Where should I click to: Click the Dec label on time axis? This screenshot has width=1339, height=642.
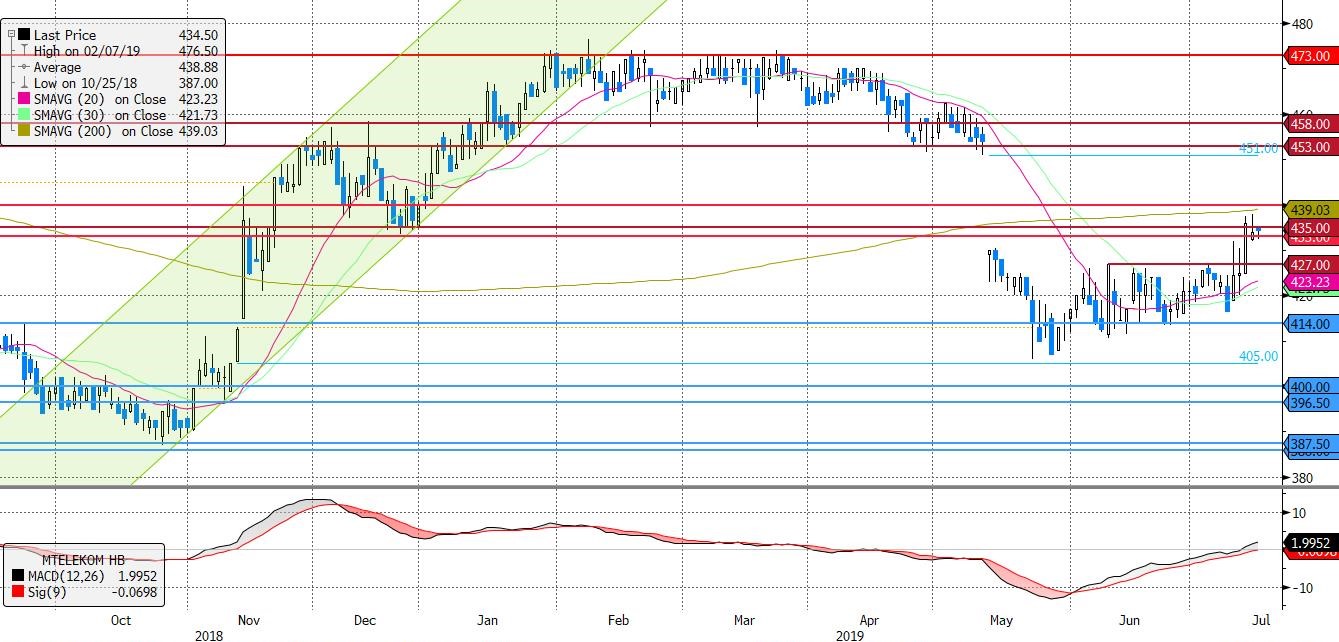click(366, 620)
